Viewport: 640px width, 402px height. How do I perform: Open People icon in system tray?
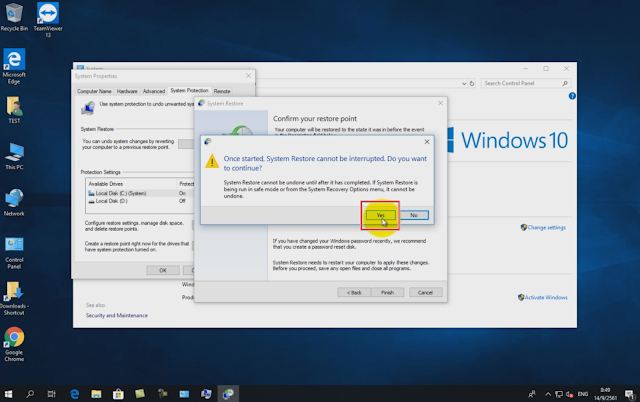tap(531, 394)
